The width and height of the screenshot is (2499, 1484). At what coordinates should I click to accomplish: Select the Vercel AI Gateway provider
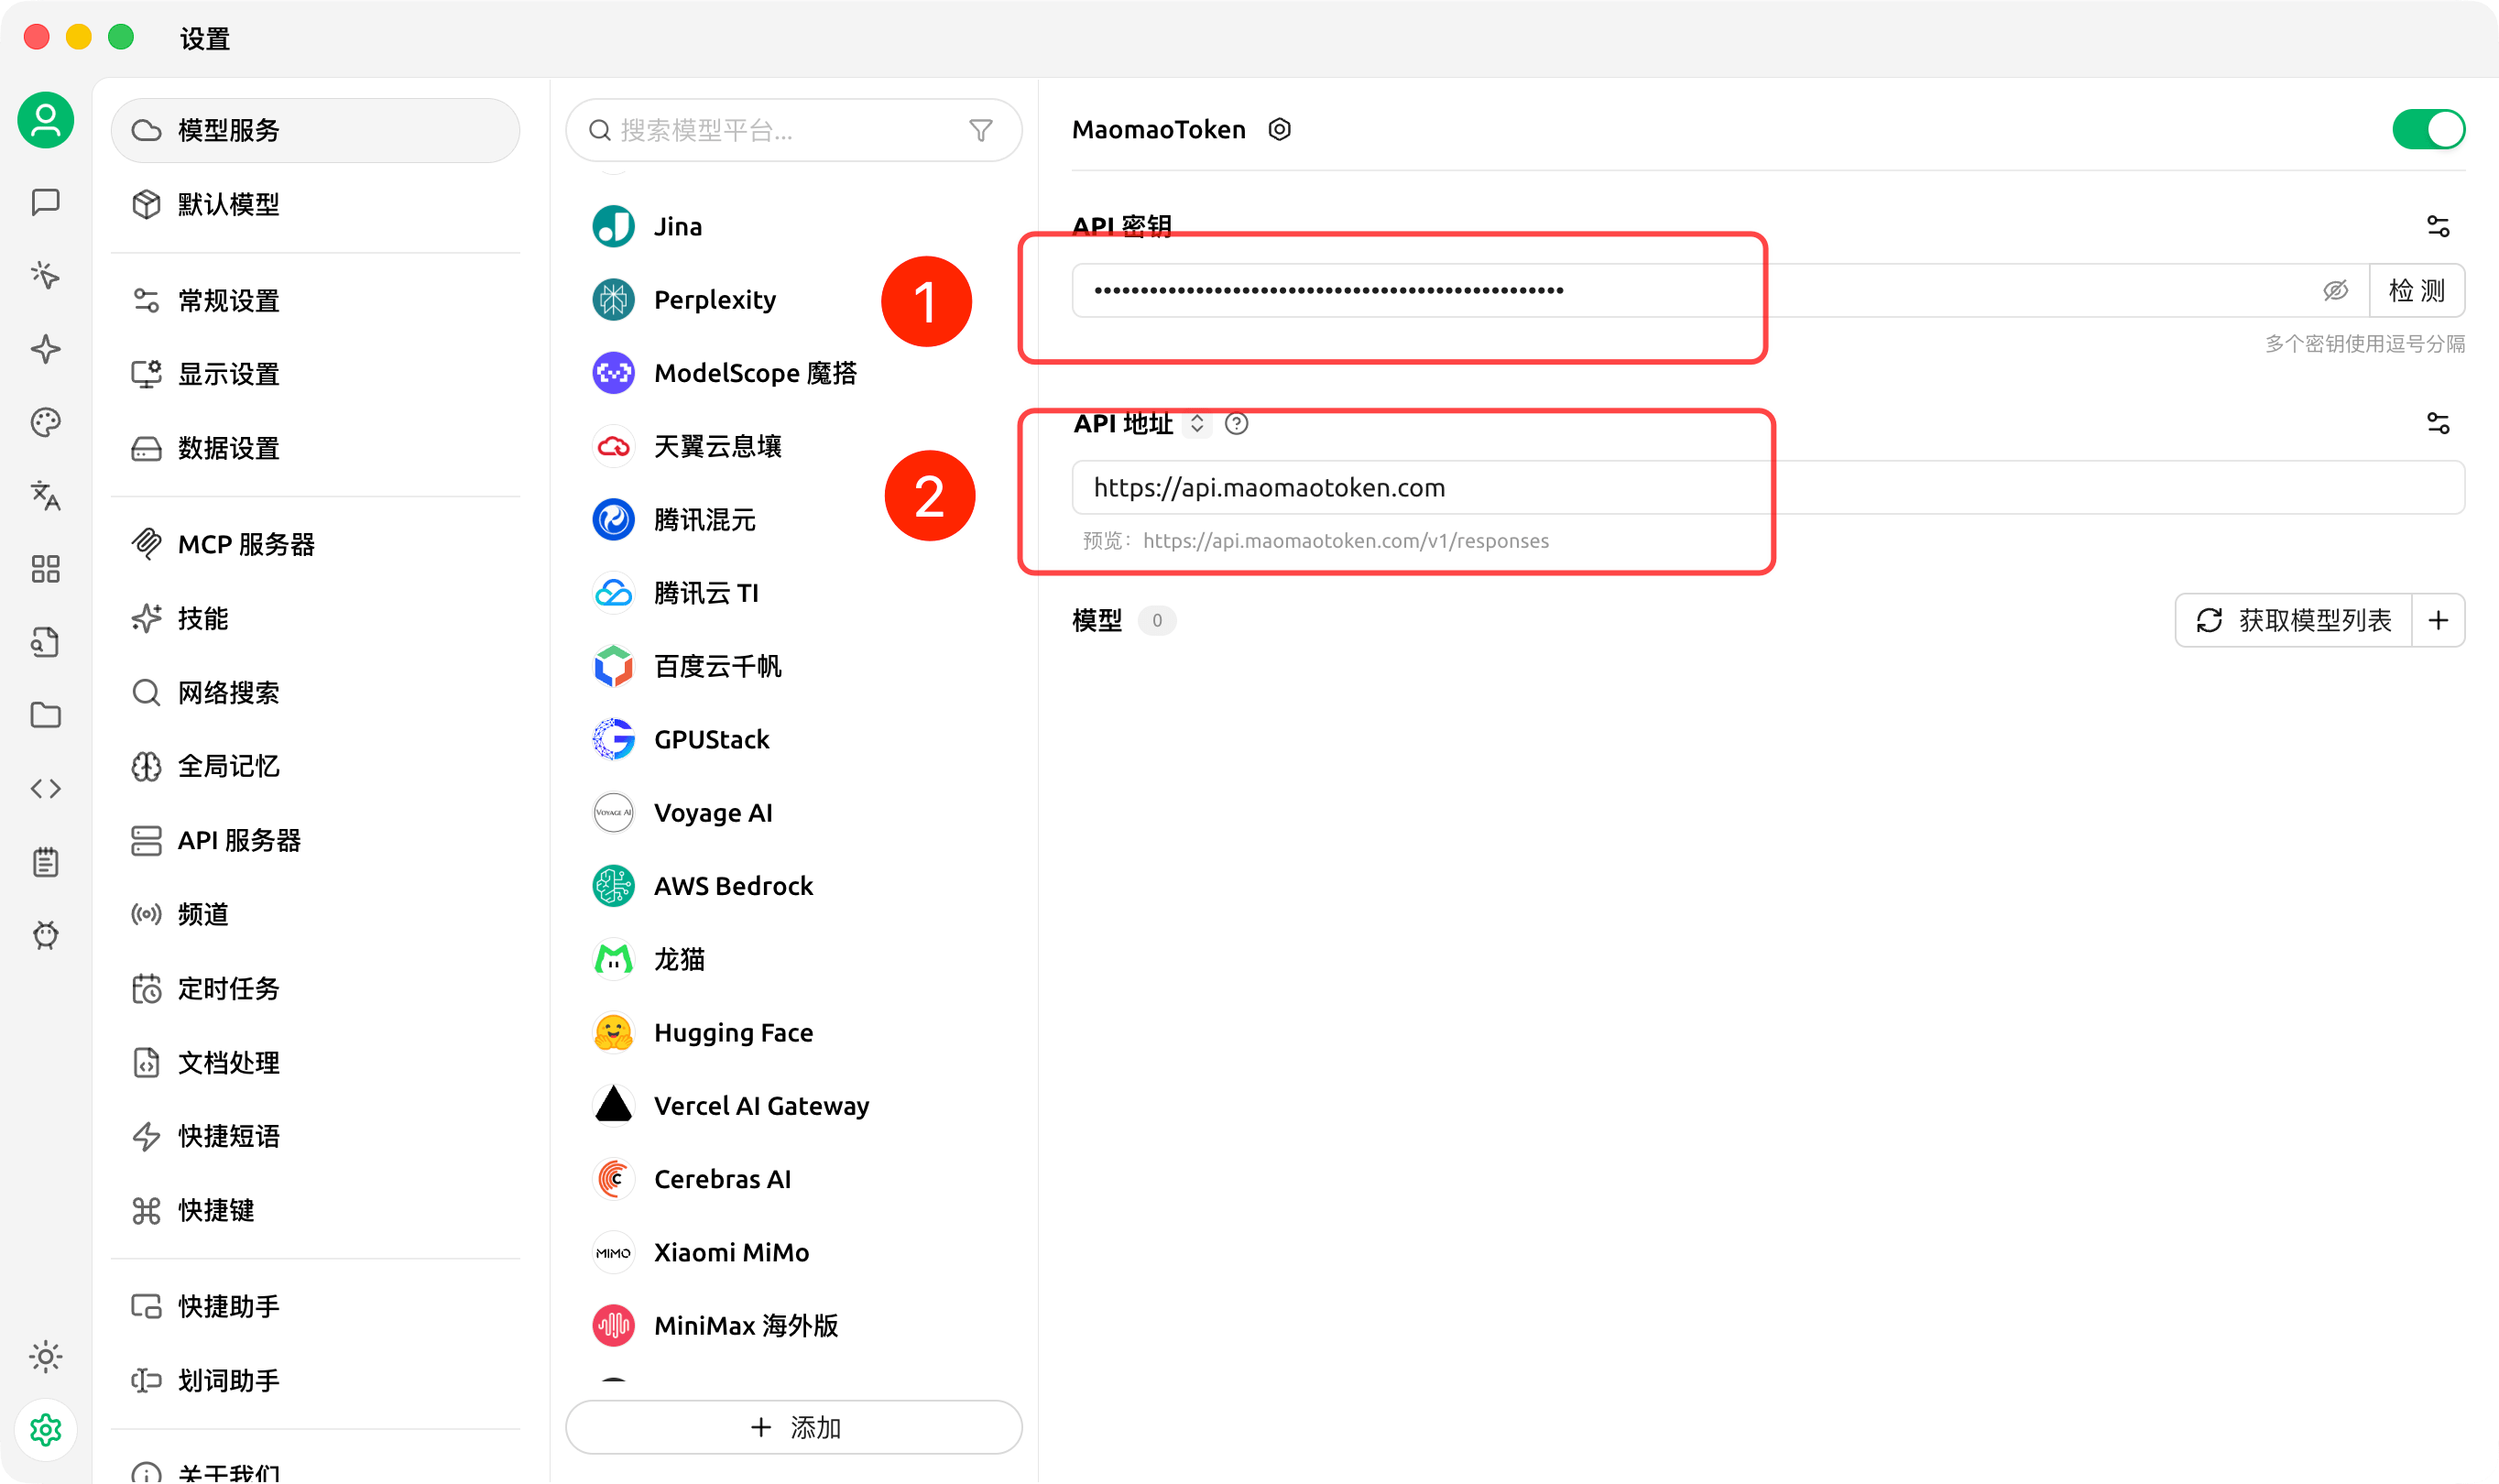click(794, 1106)
